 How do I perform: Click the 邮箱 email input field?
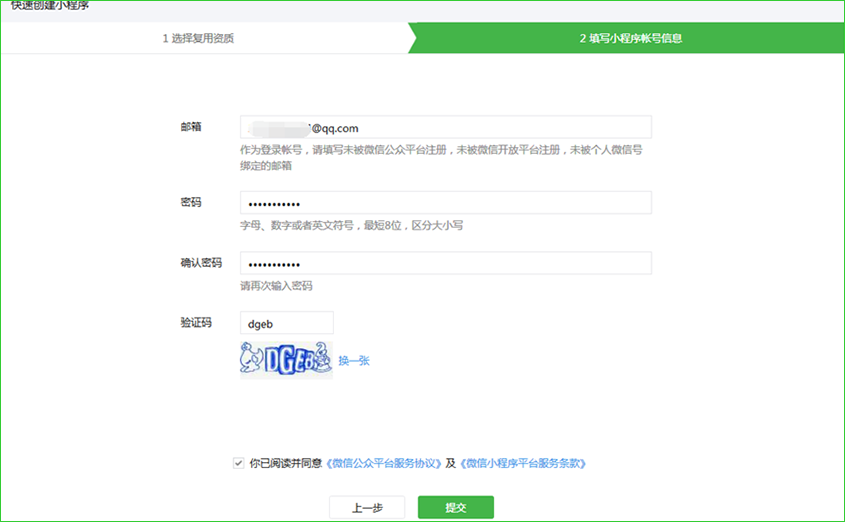point(445,127)
